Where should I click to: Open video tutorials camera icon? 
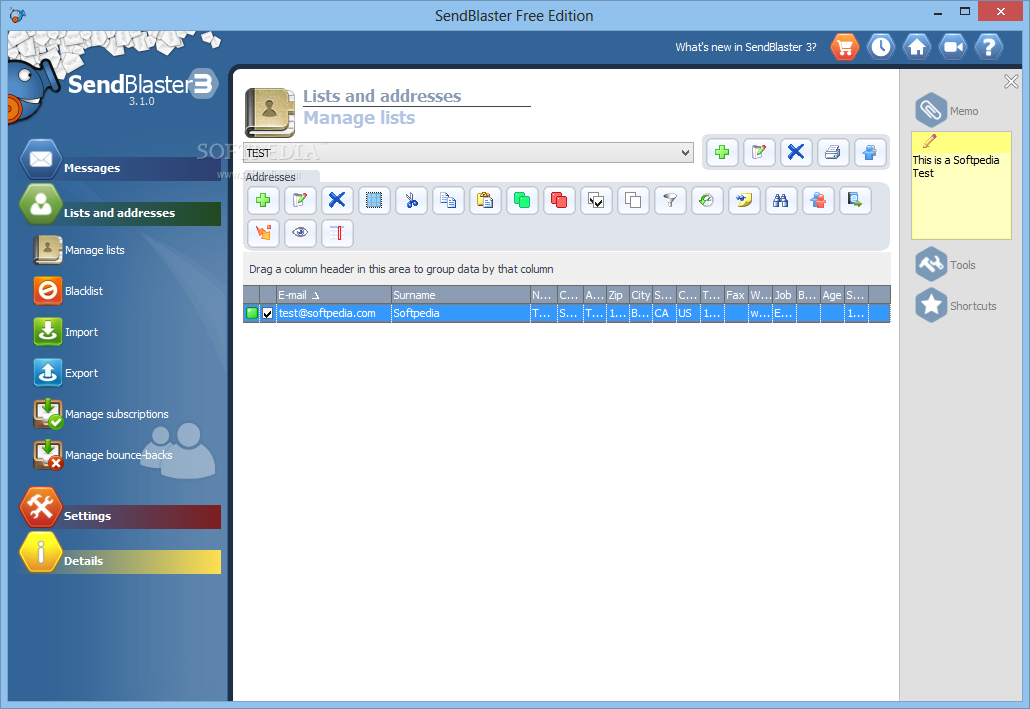coord(952,47)
